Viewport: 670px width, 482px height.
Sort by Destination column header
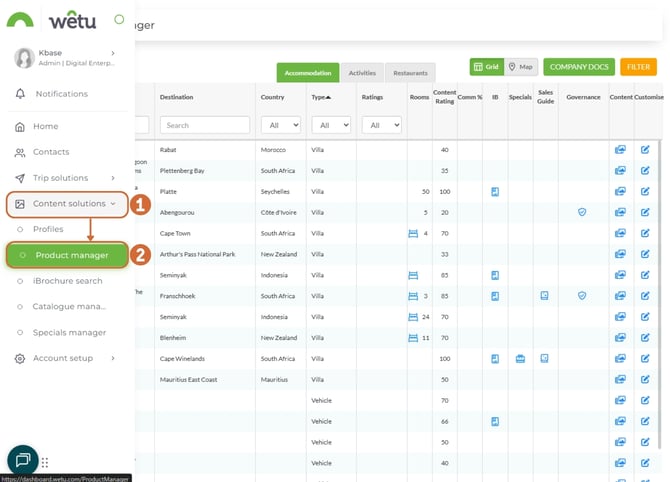(x=176, y=97)
